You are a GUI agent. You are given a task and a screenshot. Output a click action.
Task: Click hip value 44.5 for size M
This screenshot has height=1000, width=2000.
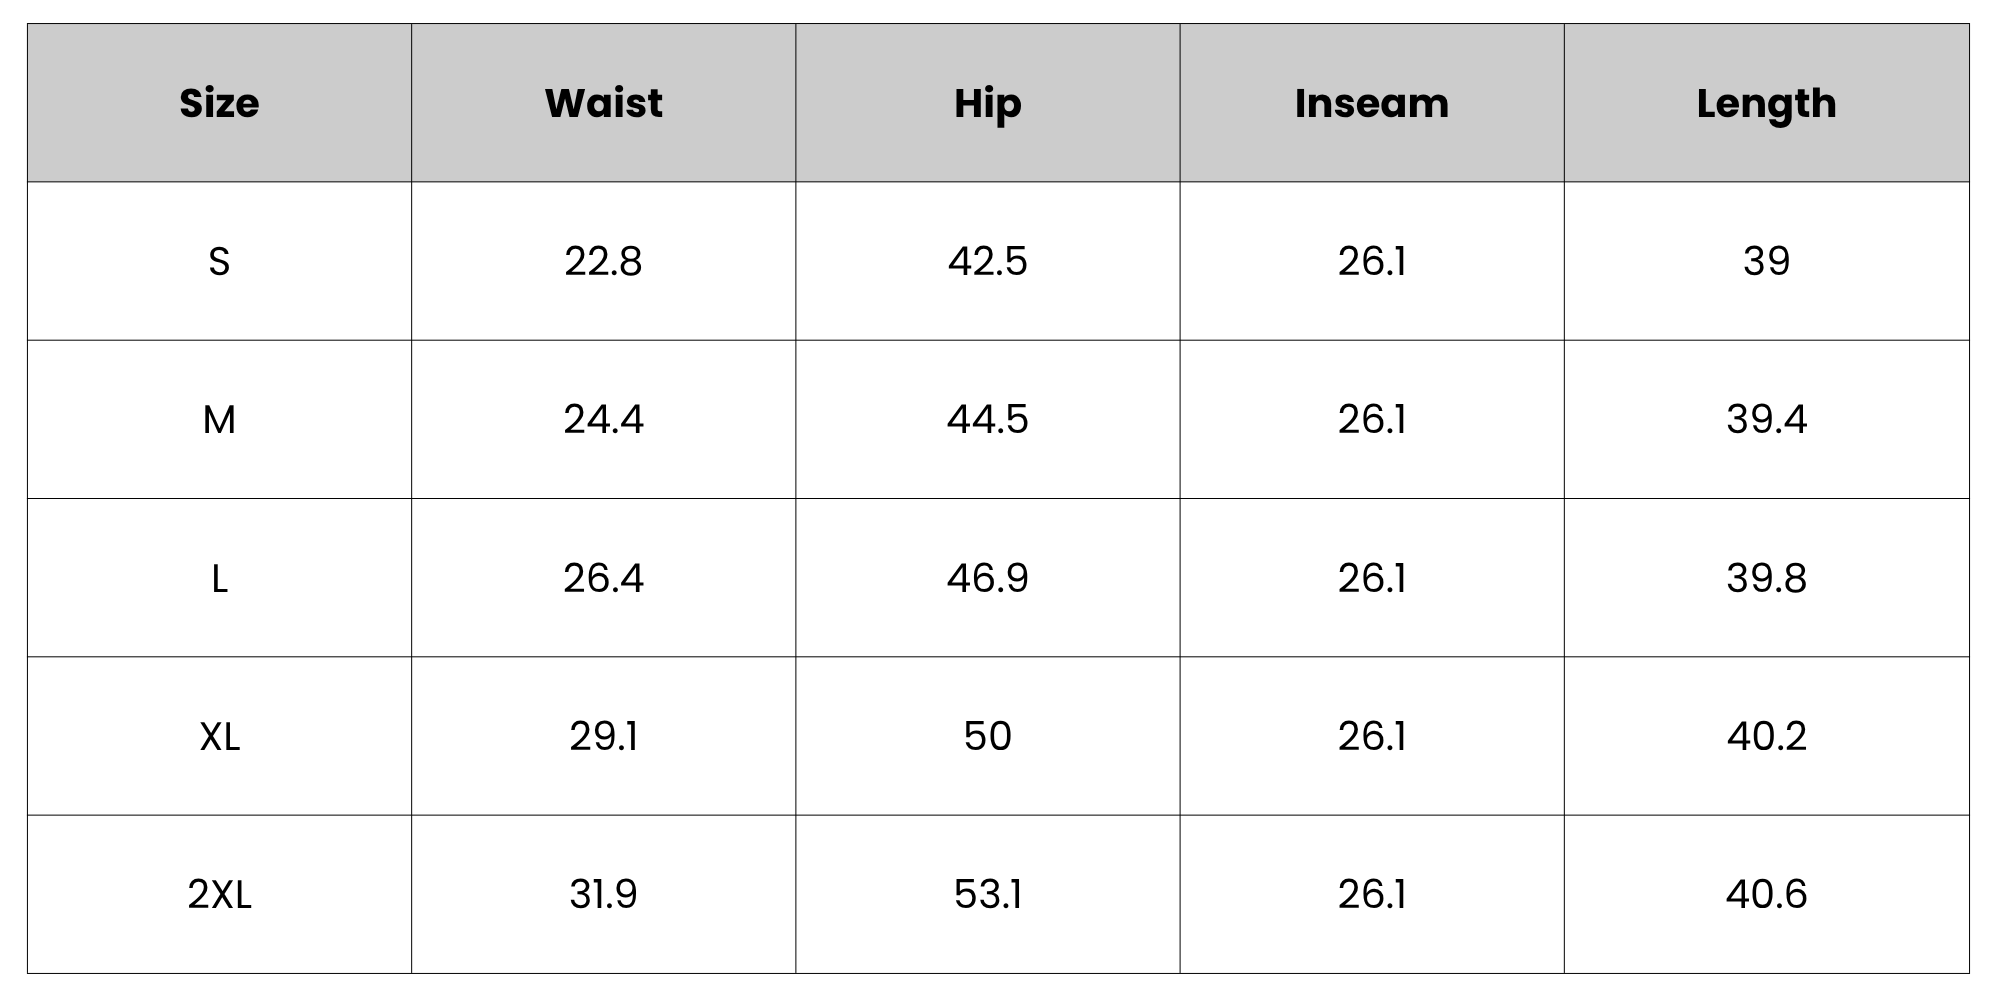[x=987, y=419]
